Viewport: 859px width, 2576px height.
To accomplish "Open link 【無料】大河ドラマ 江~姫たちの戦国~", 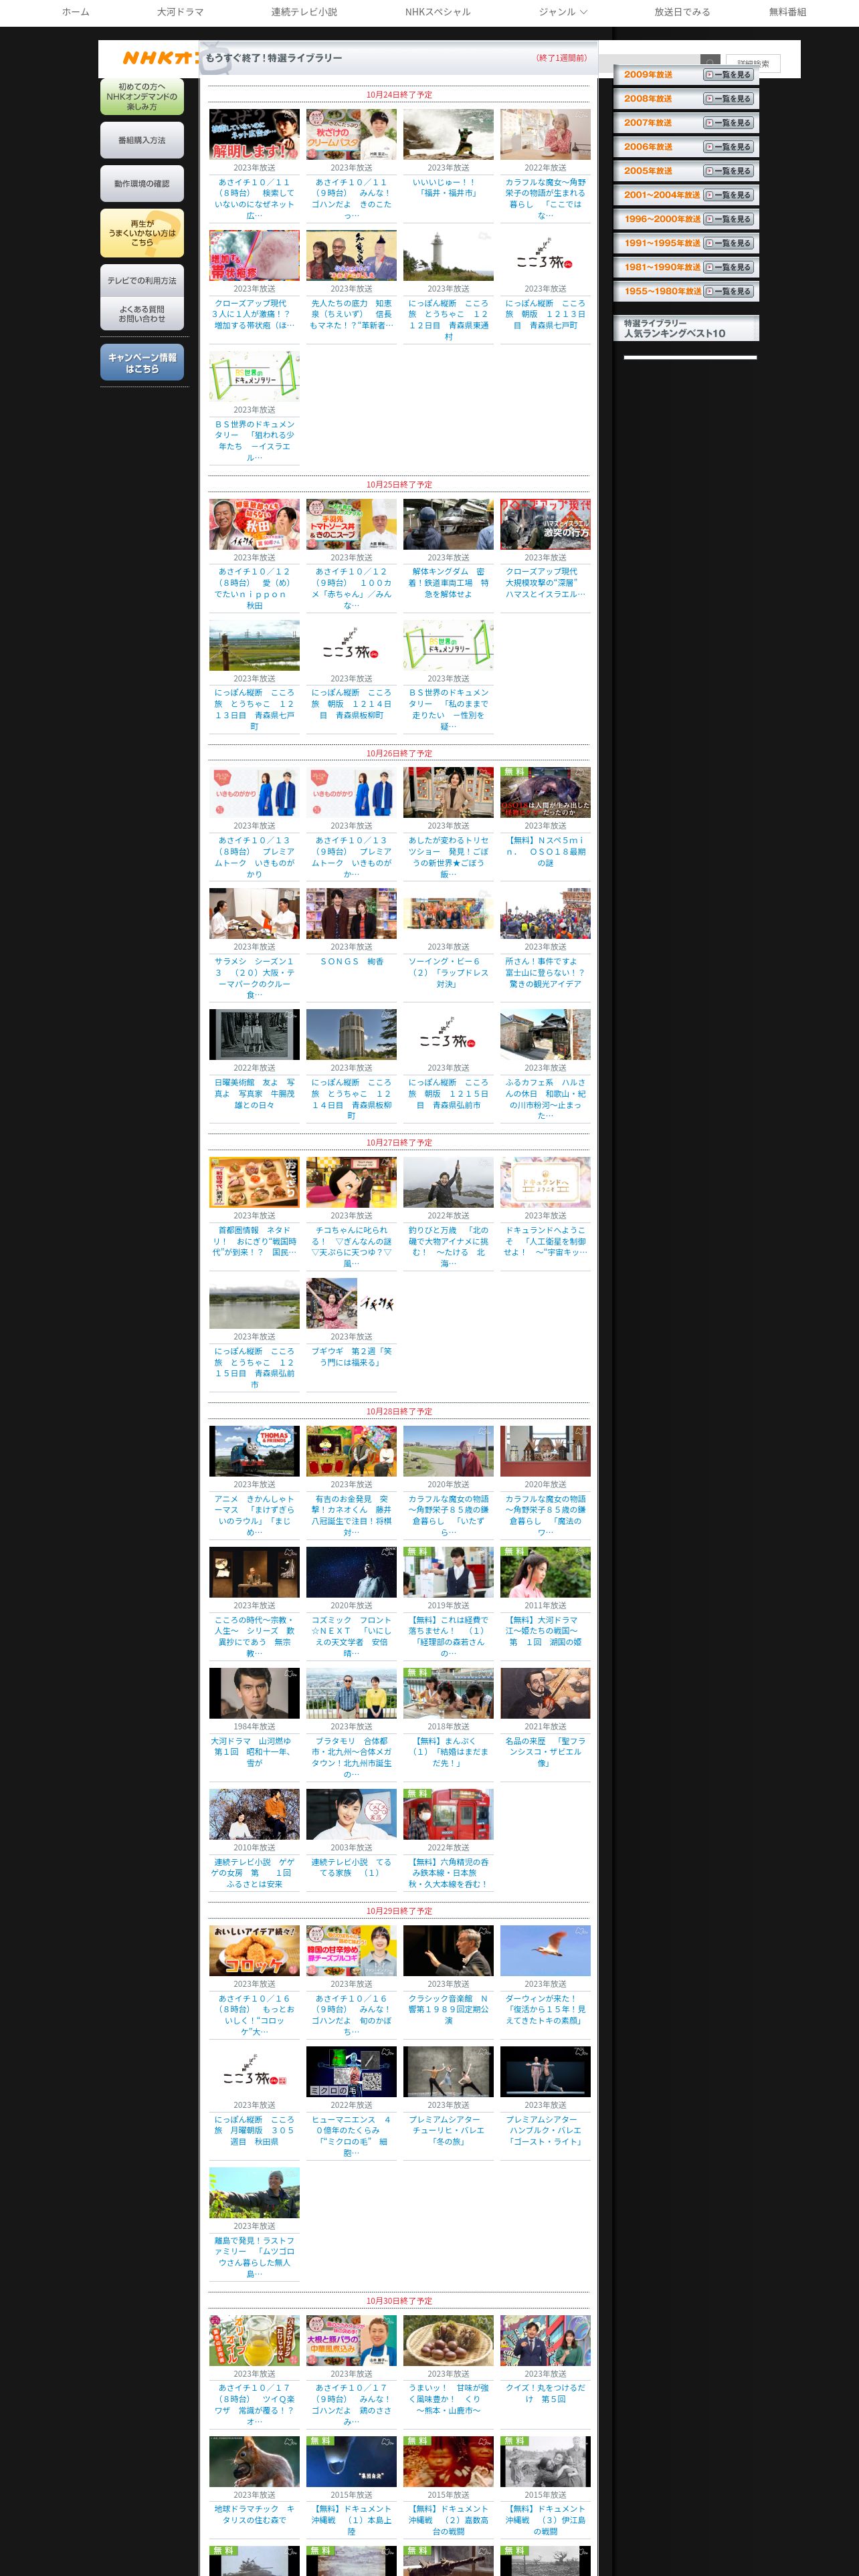I will point(545,1631).
